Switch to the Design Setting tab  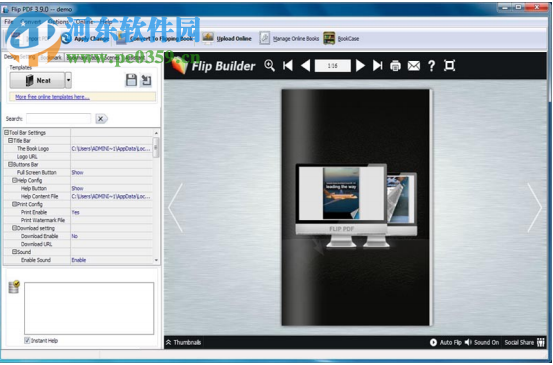(19, 57)
